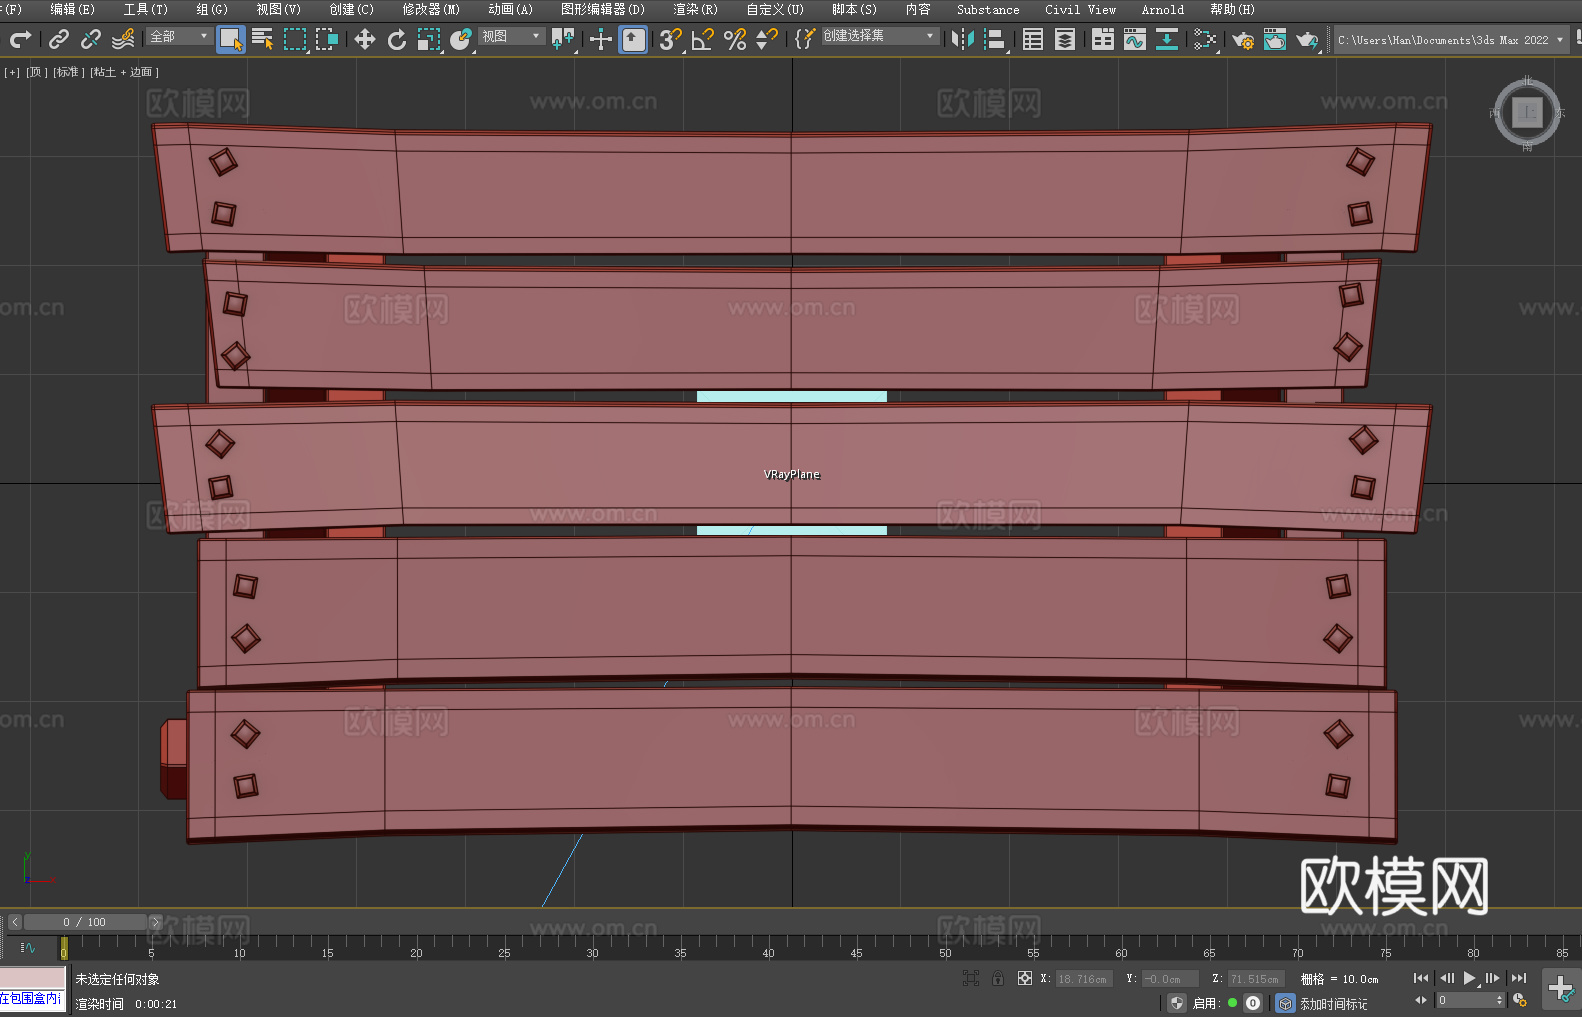Click the Play Animation button
The image size is (1582, 1017).
1470,978
